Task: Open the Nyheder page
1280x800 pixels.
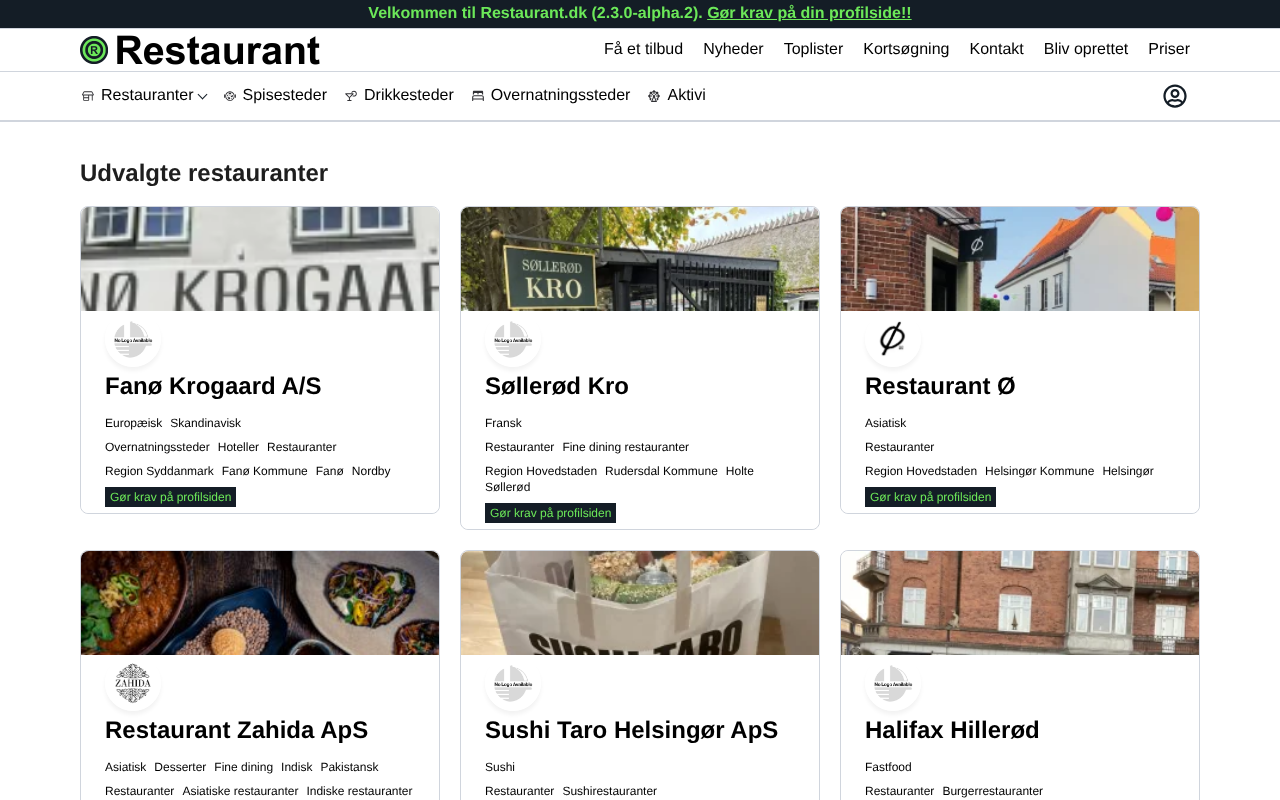Action: (733, 49)
